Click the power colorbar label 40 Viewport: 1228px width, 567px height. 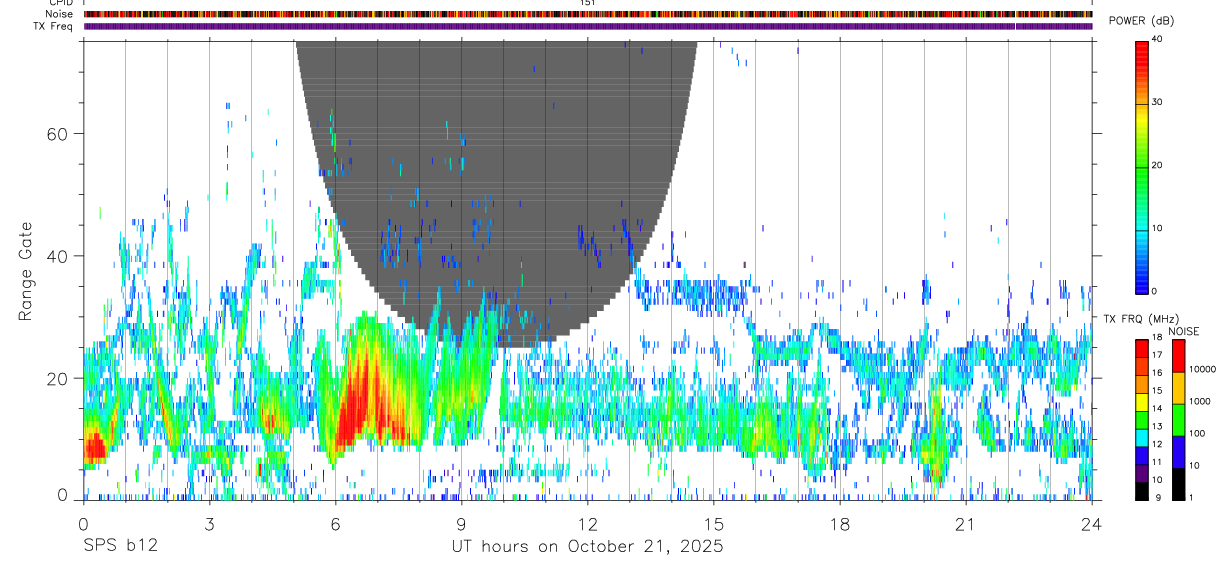pos(1158,39)
